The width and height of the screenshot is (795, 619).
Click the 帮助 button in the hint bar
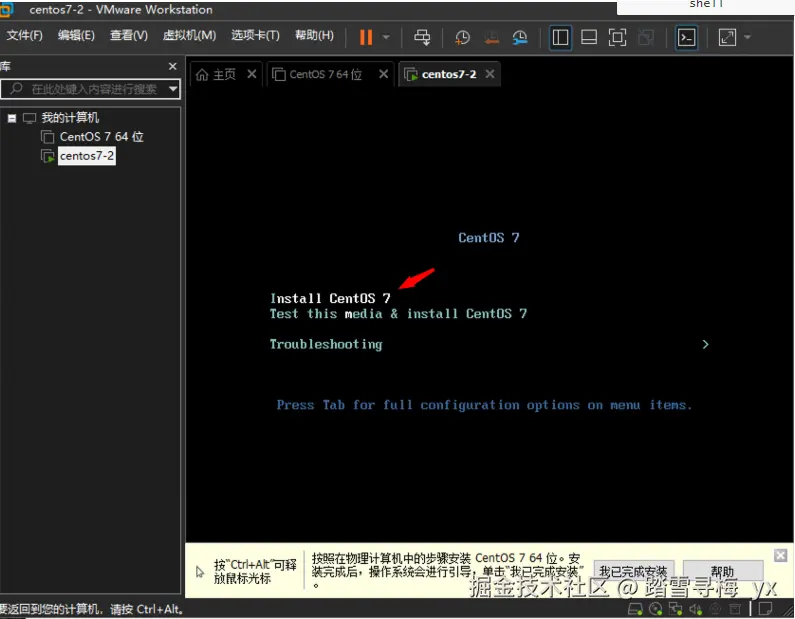(x=722, y=571)
